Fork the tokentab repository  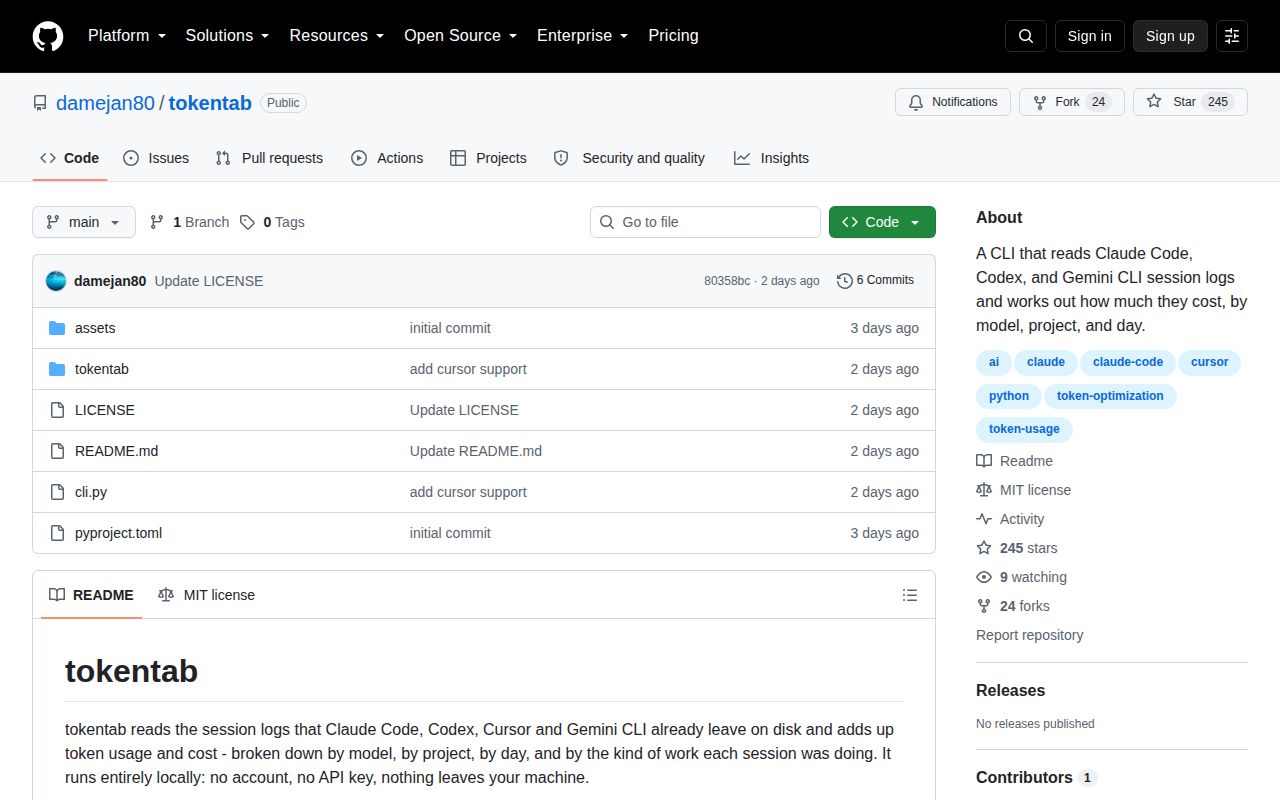tap(1072, 102)
